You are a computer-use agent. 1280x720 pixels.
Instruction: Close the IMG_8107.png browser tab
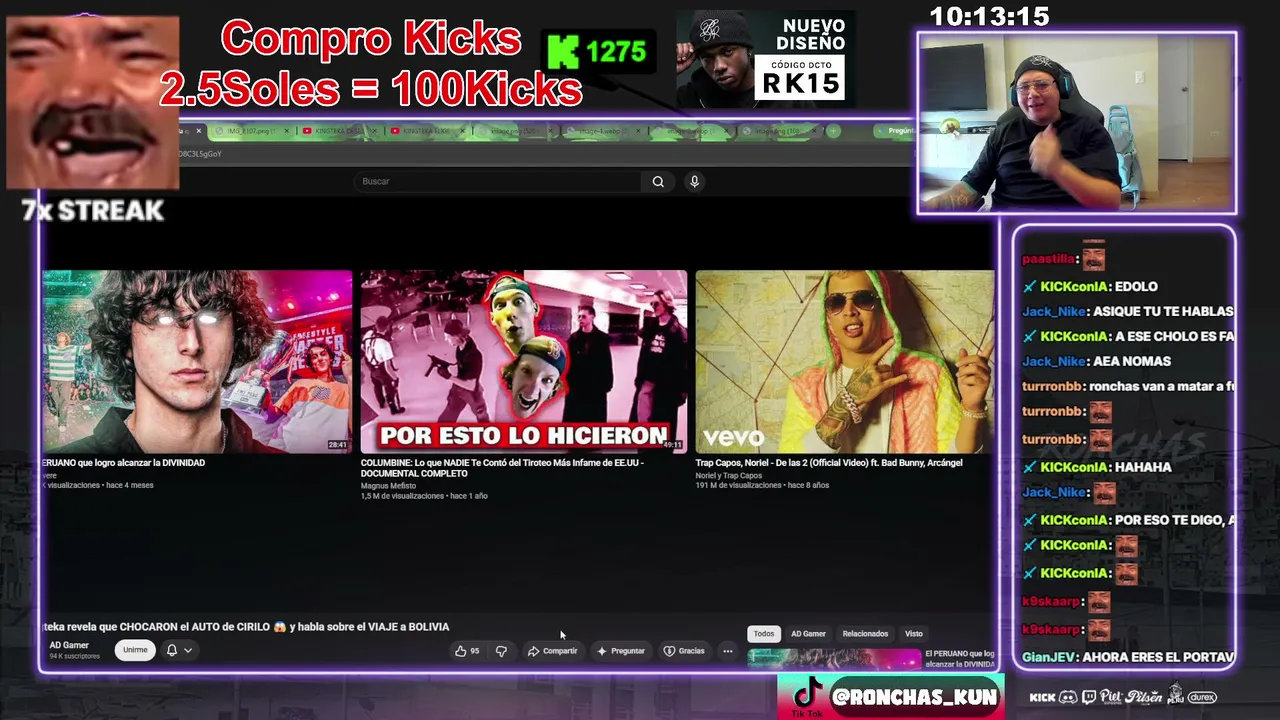coord(289,131)
